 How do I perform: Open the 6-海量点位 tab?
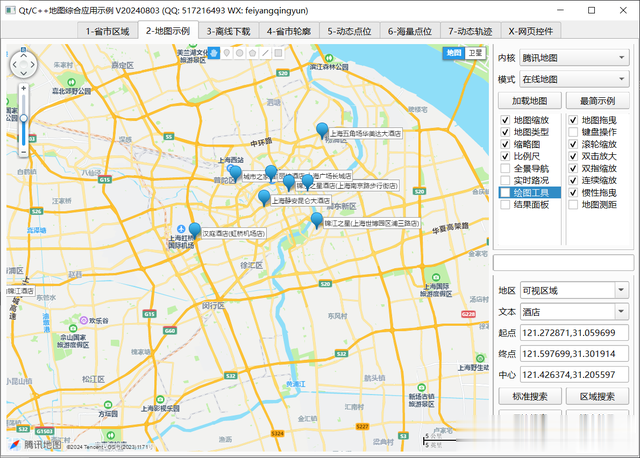[x=410, y=31]
